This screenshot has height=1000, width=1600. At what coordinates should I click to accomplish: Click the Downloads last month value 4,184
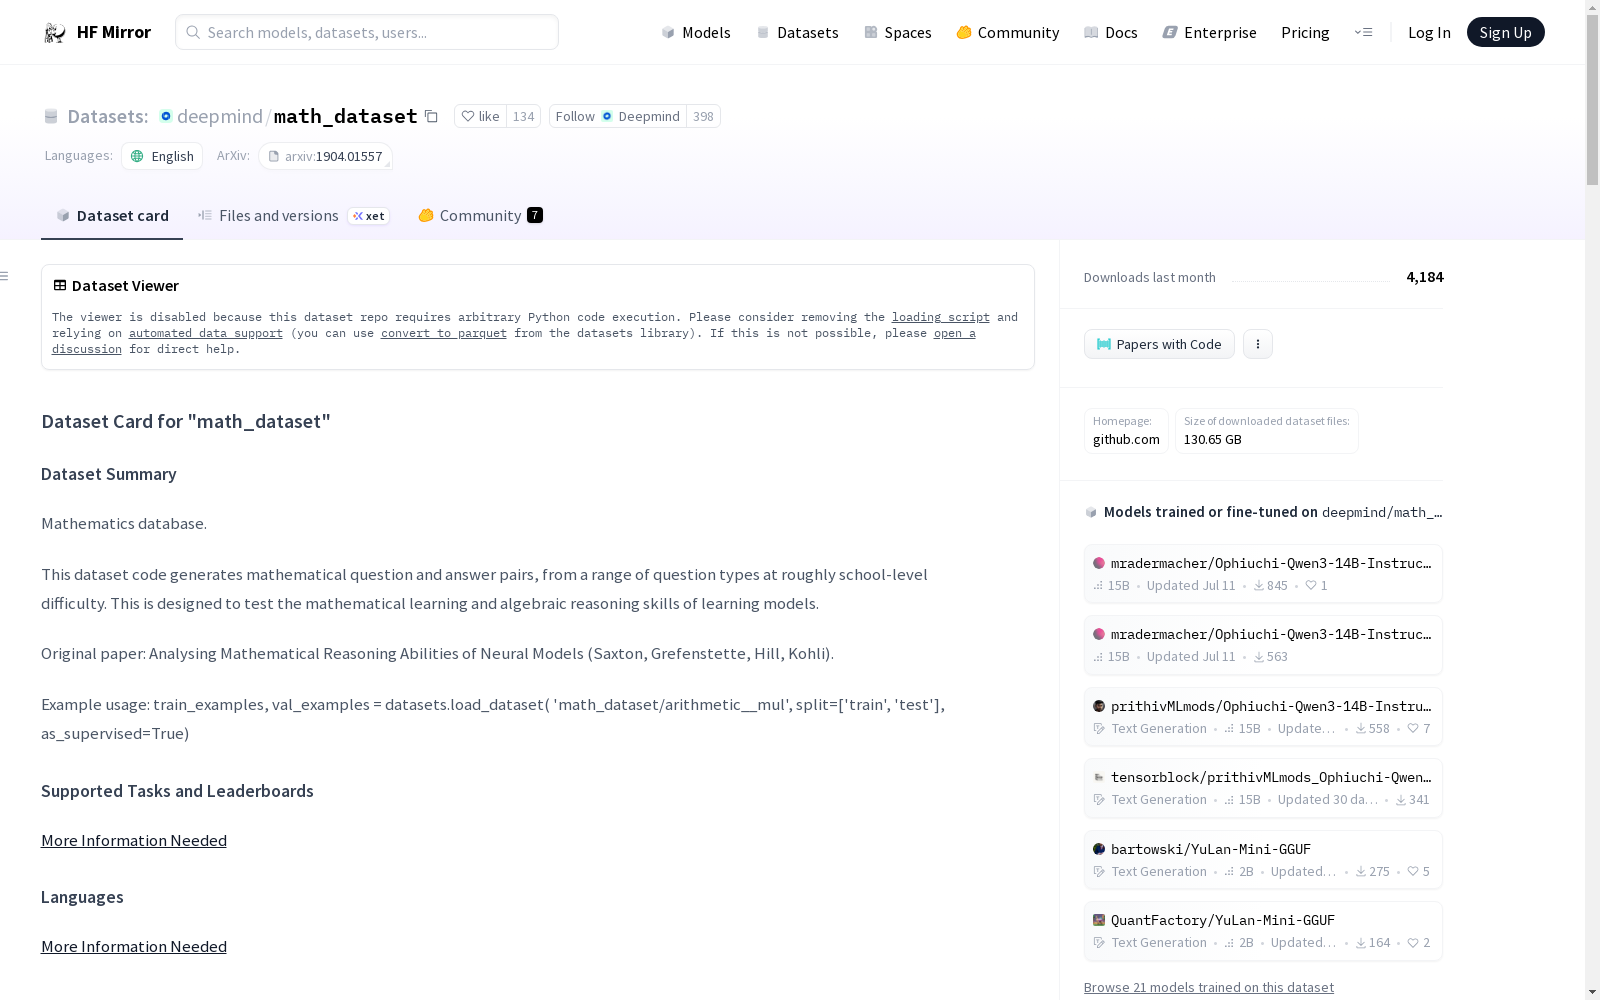click(1425, 277)
